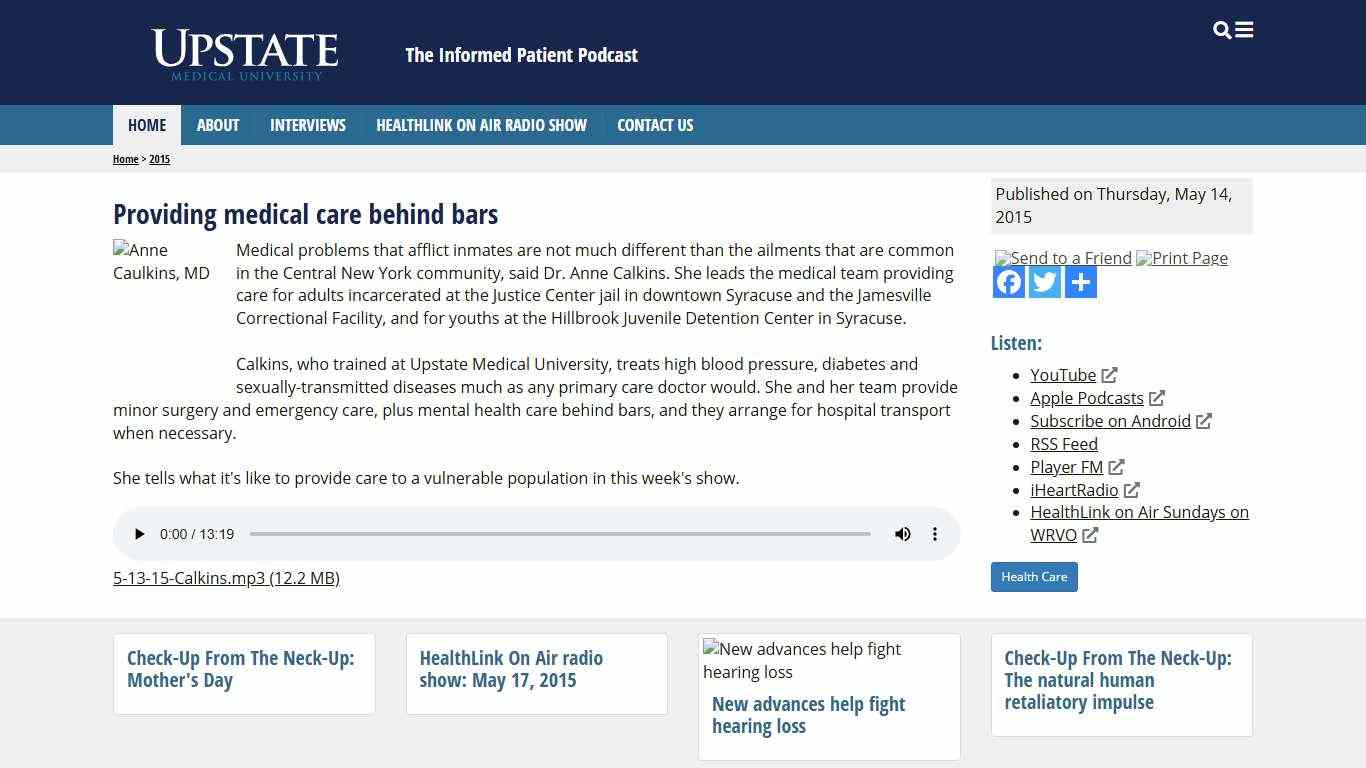Viewport: 1366px width, 768px height.
Task: Open the hamburger navigation menu
Action: pyautogui.click(x=1243, y=30)
